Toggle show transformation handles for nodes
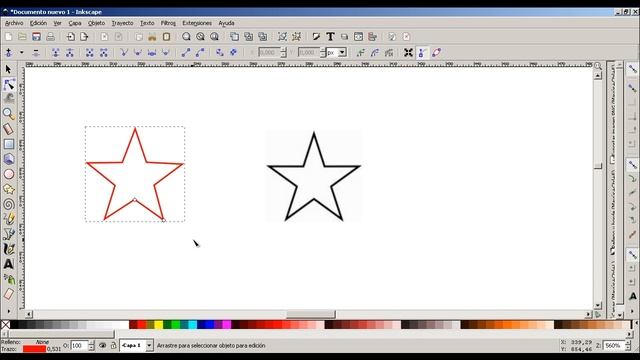 point(408,53)
